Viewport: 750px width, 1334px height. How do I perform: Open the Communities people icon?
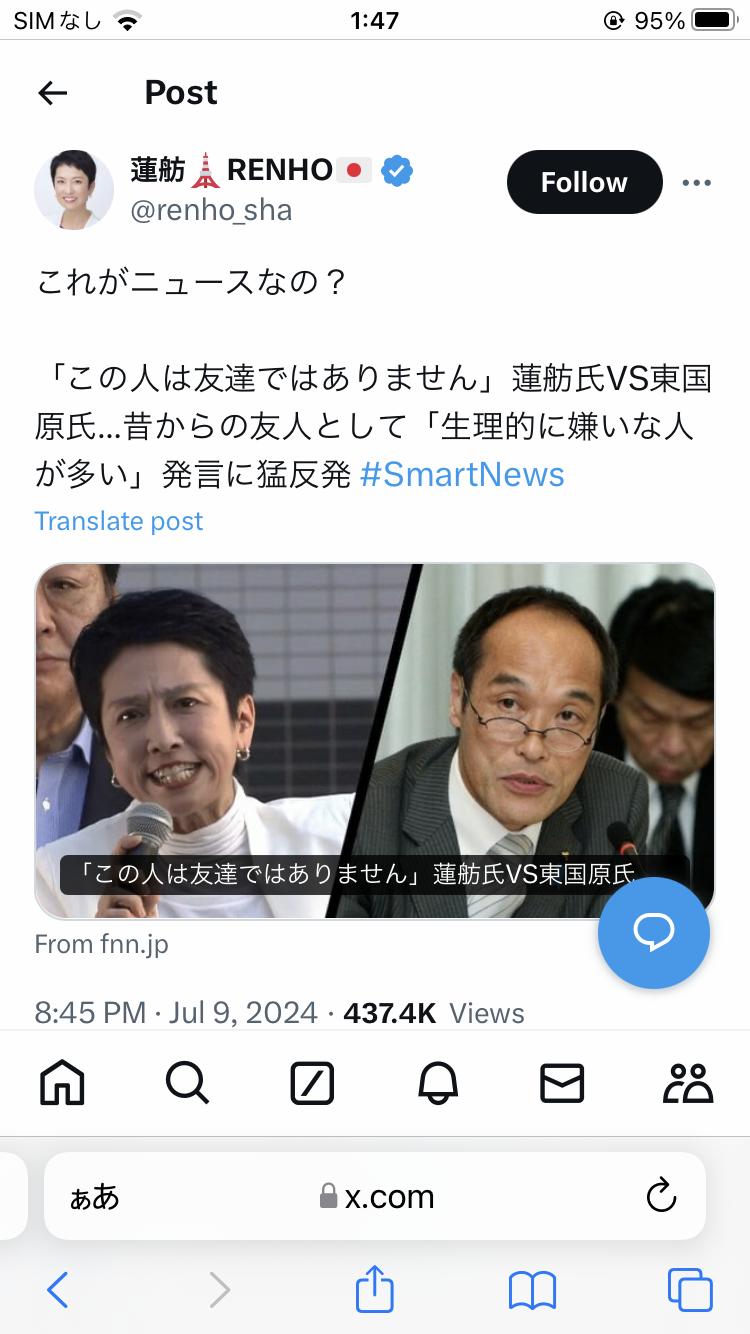(x=688, y=1083)
